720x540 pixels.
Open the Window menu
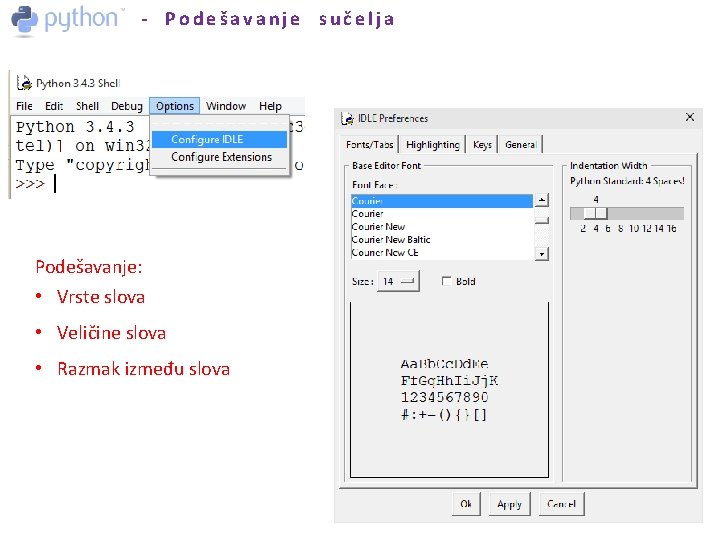tap(226, 106)
